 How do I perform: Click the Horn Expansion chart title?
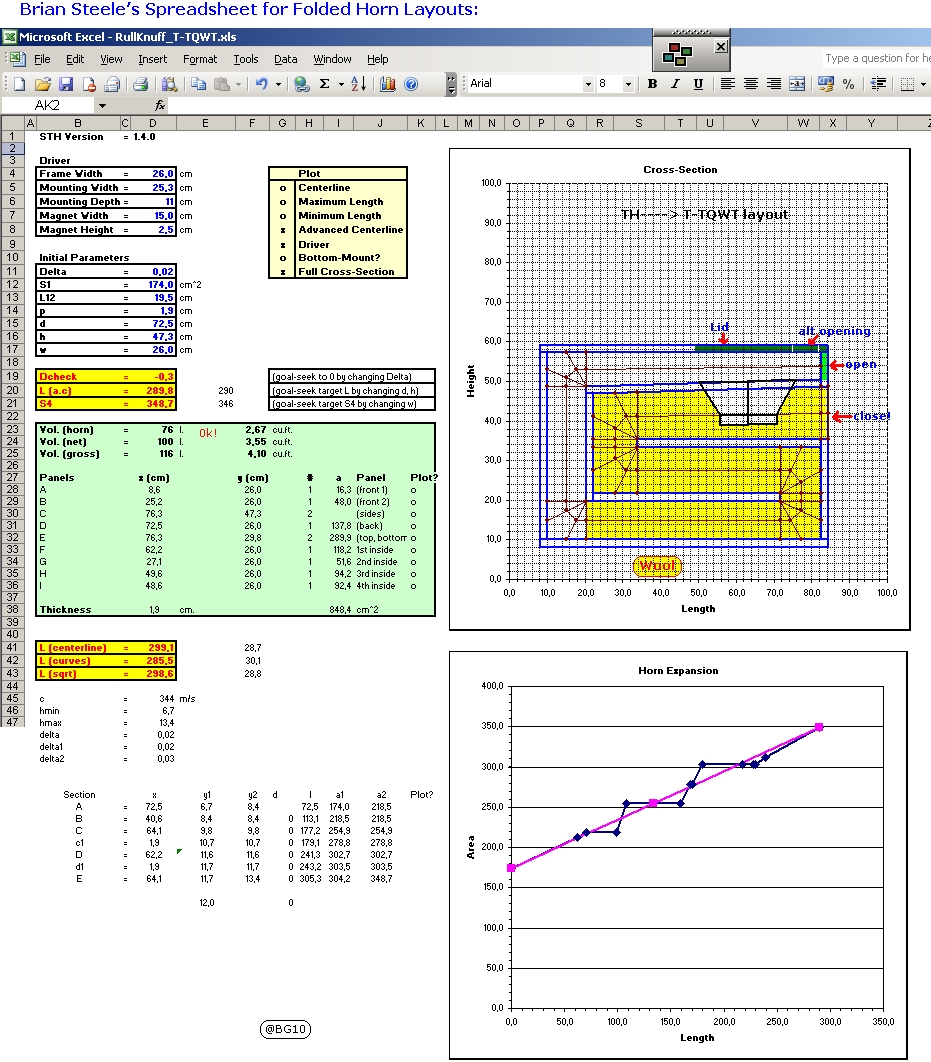pos(678,671)
